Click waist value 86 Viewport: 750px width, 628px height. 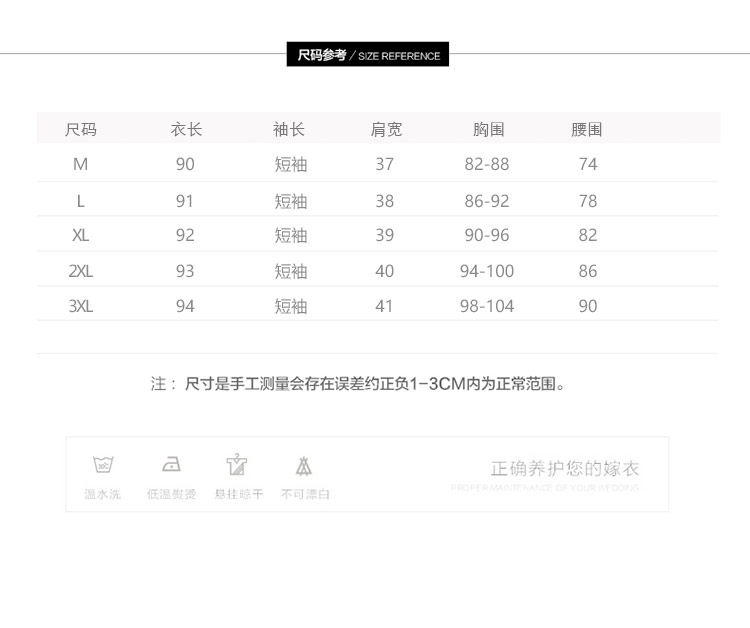[588, 271]
